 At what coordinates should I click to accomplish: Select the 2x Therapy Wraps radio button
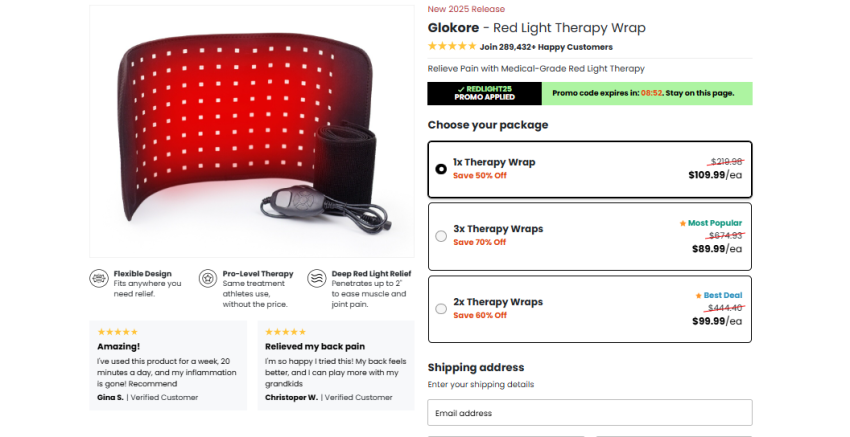(441, 309)
